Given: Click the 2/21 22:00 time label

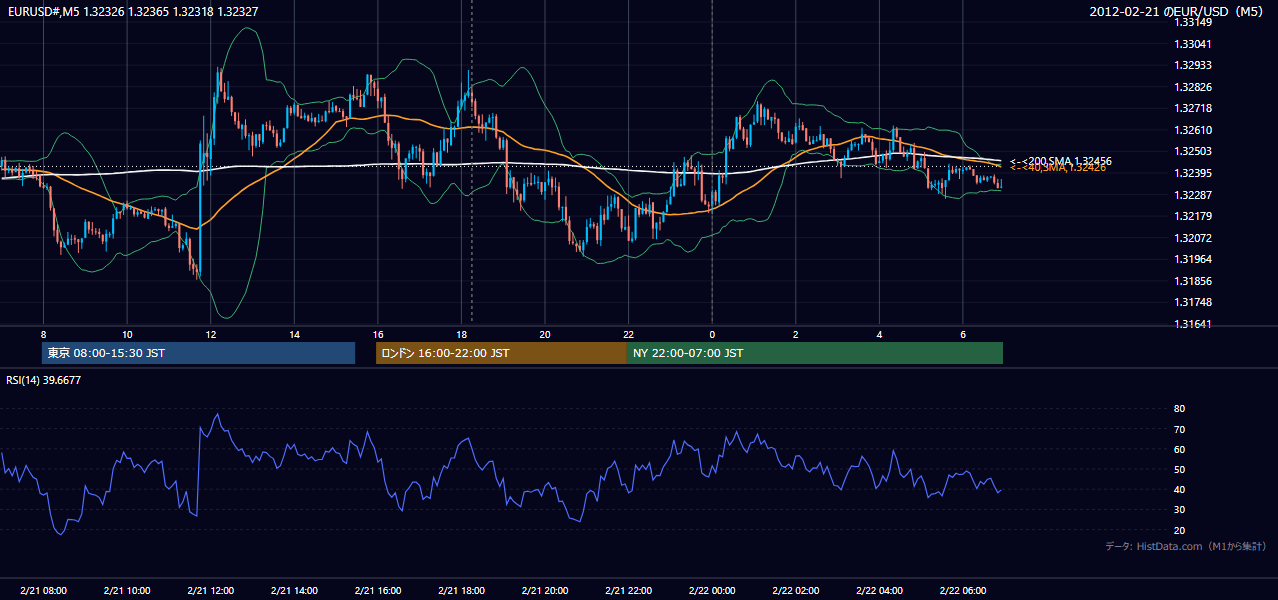Looking at the screenshot, I should pyautogui.click(x=628, y=591).
